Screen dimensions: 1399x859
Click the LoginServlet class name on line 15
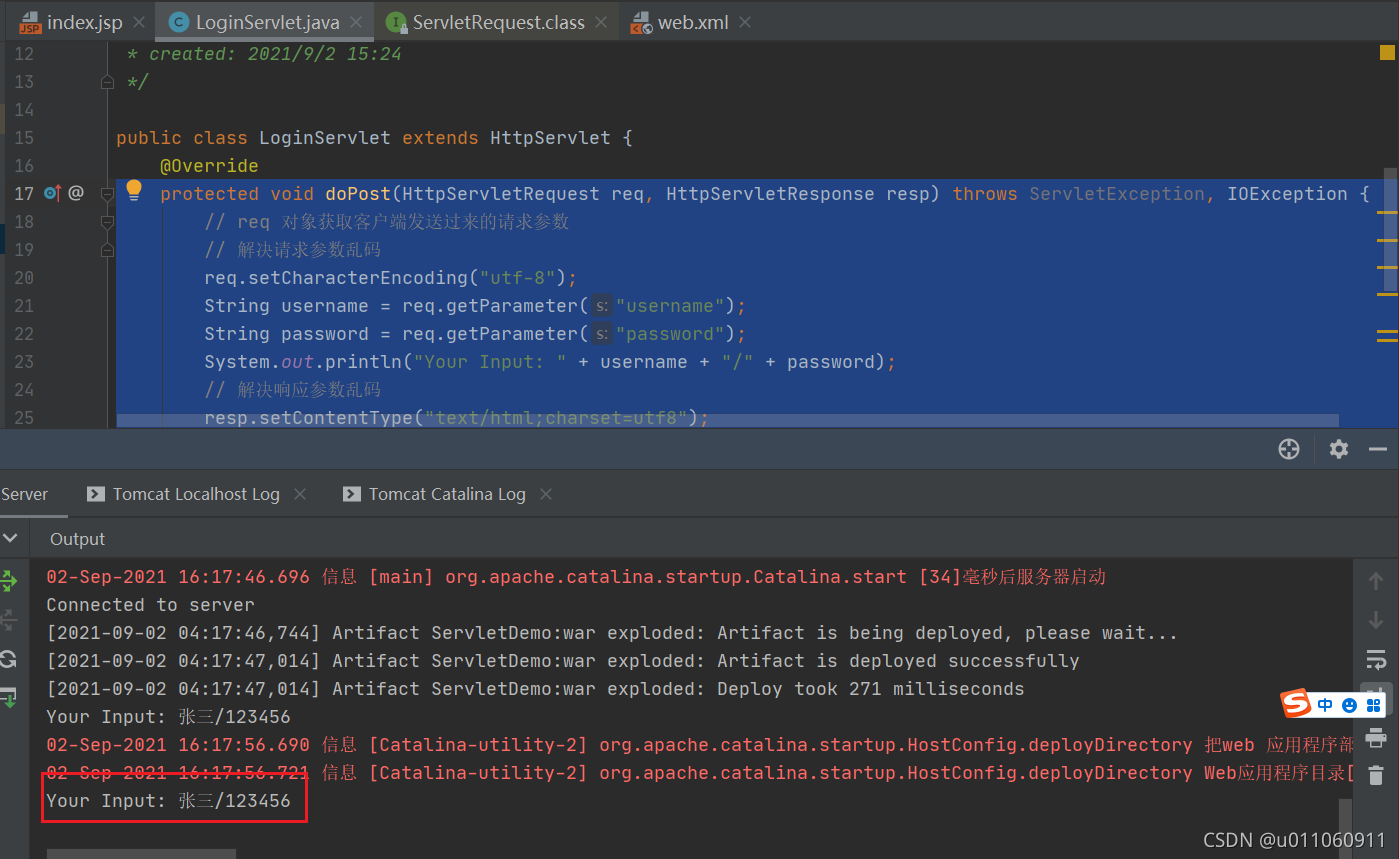click(325, 138)
